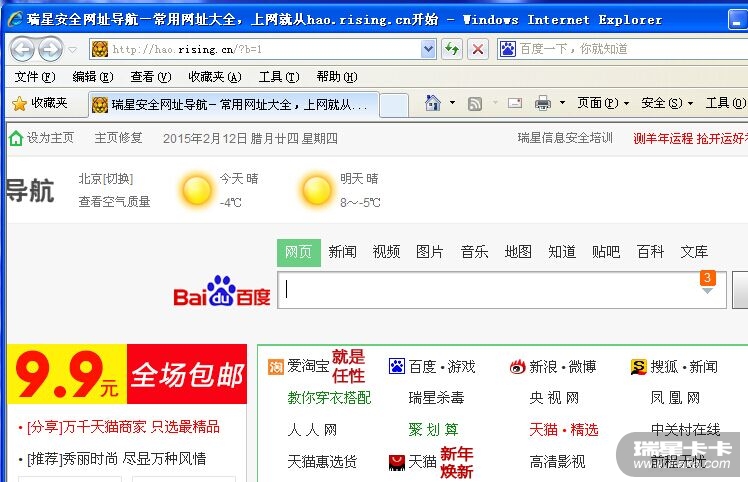This screenshot has width=748, height=482.
Task: Focus the Baidu toolbar search field
Action: point(632,49)
